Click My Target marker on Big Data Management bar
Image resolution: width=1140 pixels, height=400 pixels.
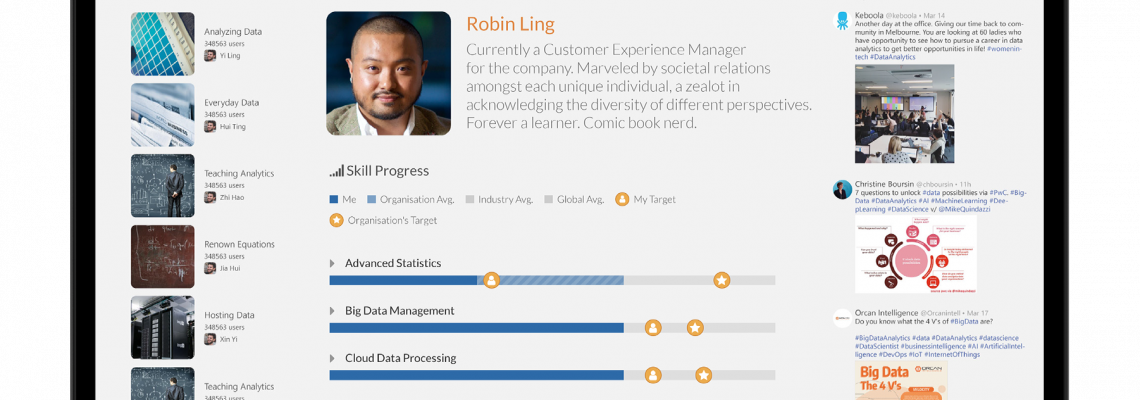tap(653, 328)
